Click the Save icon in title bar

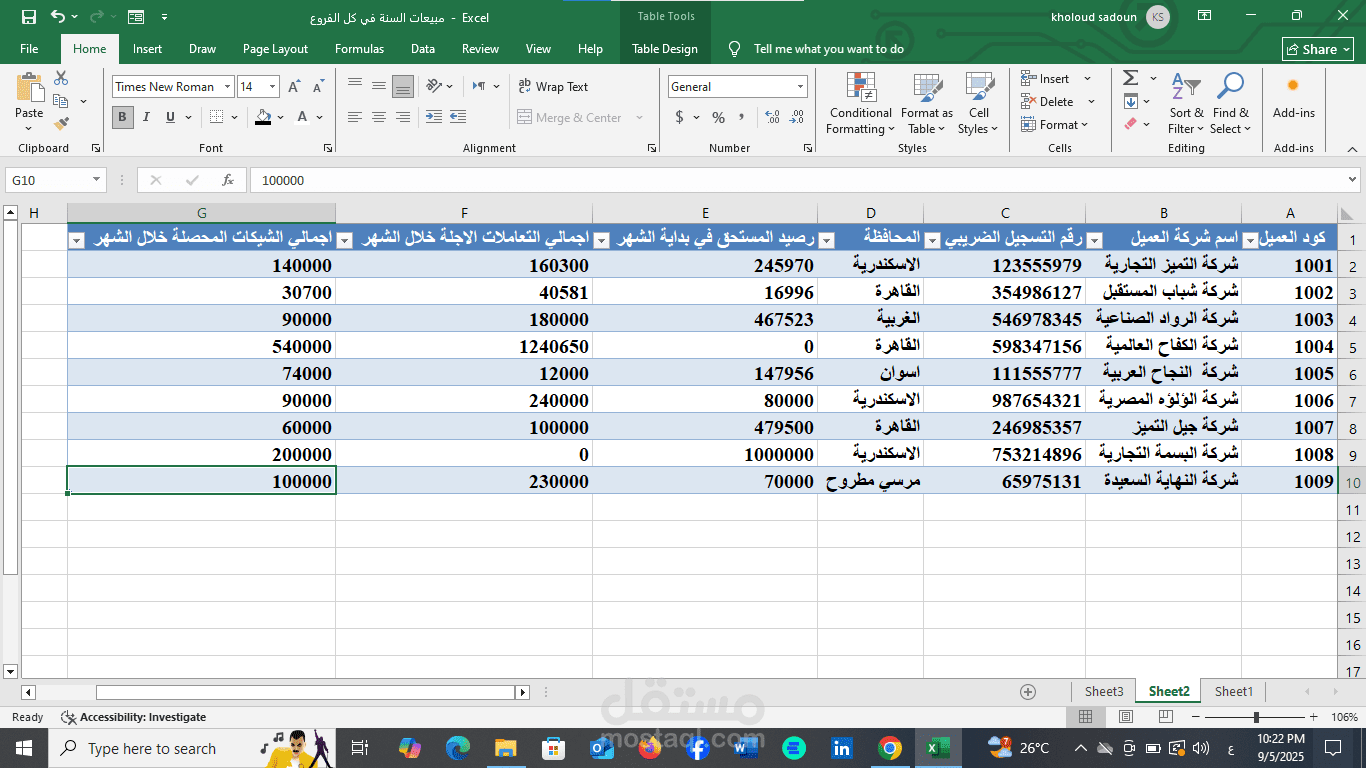(x=28, y=17)
